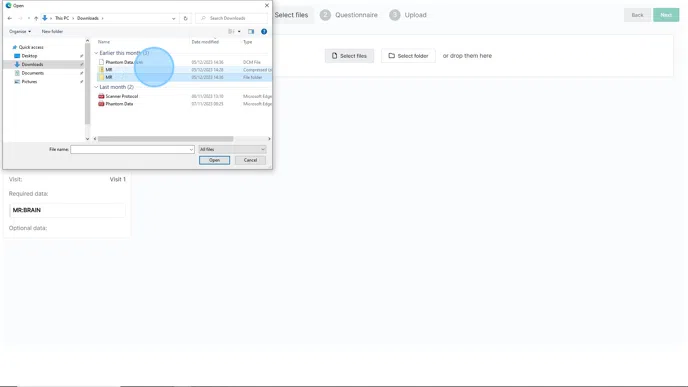Open the File name dropdown arrow
Viewport: 688px width, 387px height.
[x=191, y=150]
